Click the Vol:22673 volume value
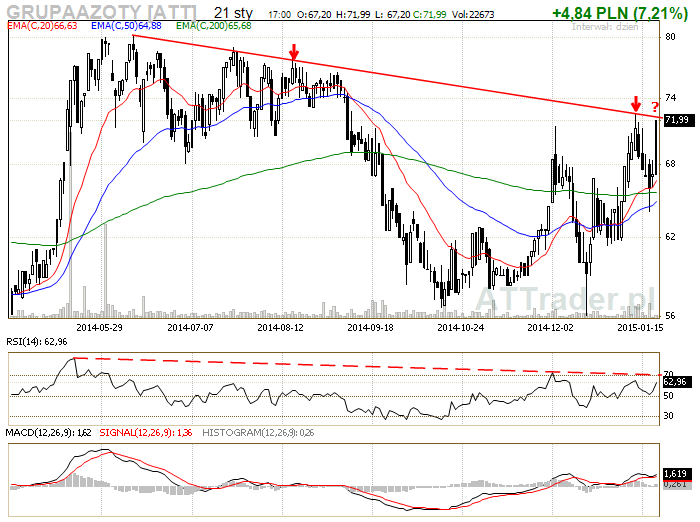 [x=473, y=14]
